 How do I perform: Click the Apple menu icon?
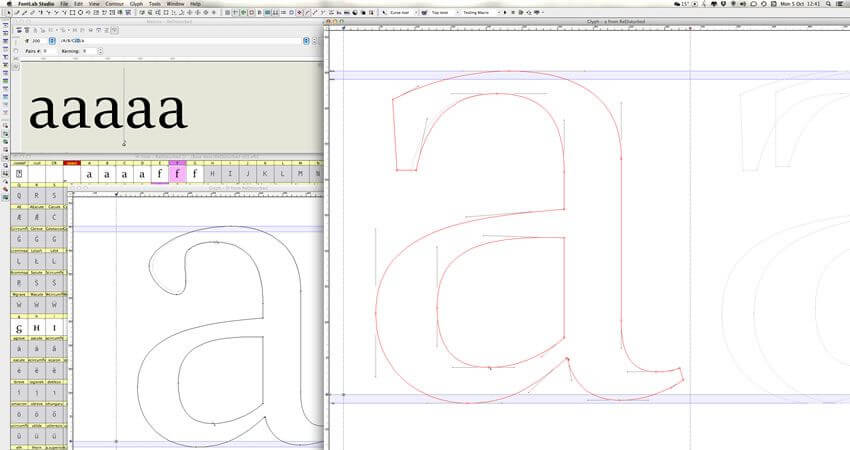pos(8,4)
